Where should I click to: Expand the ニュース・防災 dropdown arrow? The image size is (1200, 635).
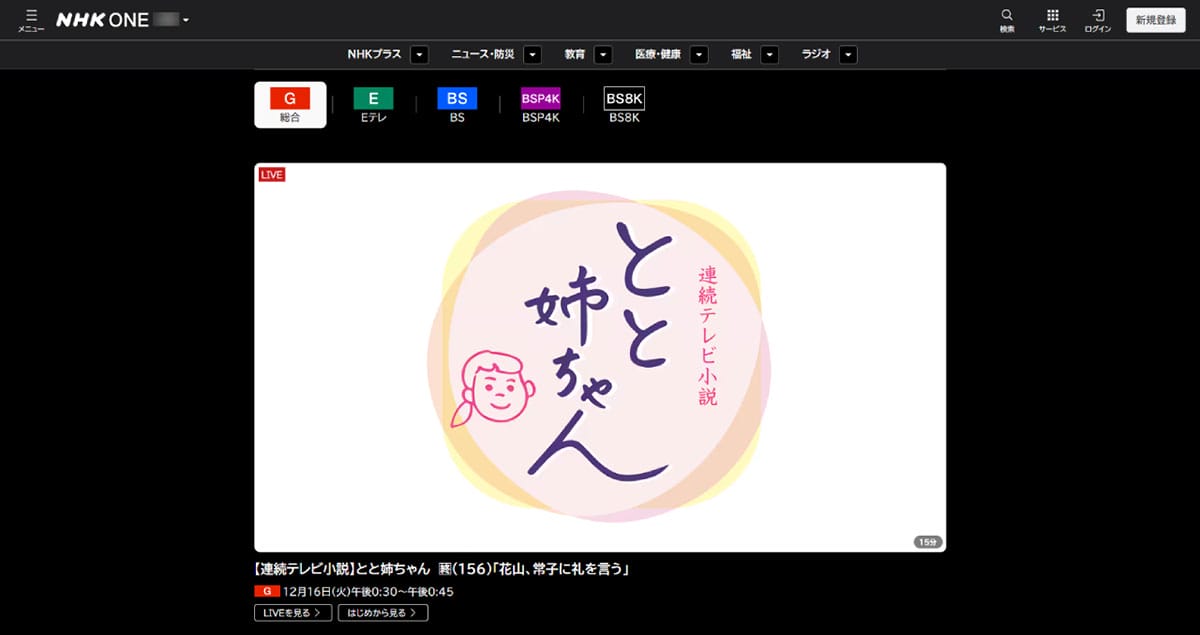pos(532,55)
